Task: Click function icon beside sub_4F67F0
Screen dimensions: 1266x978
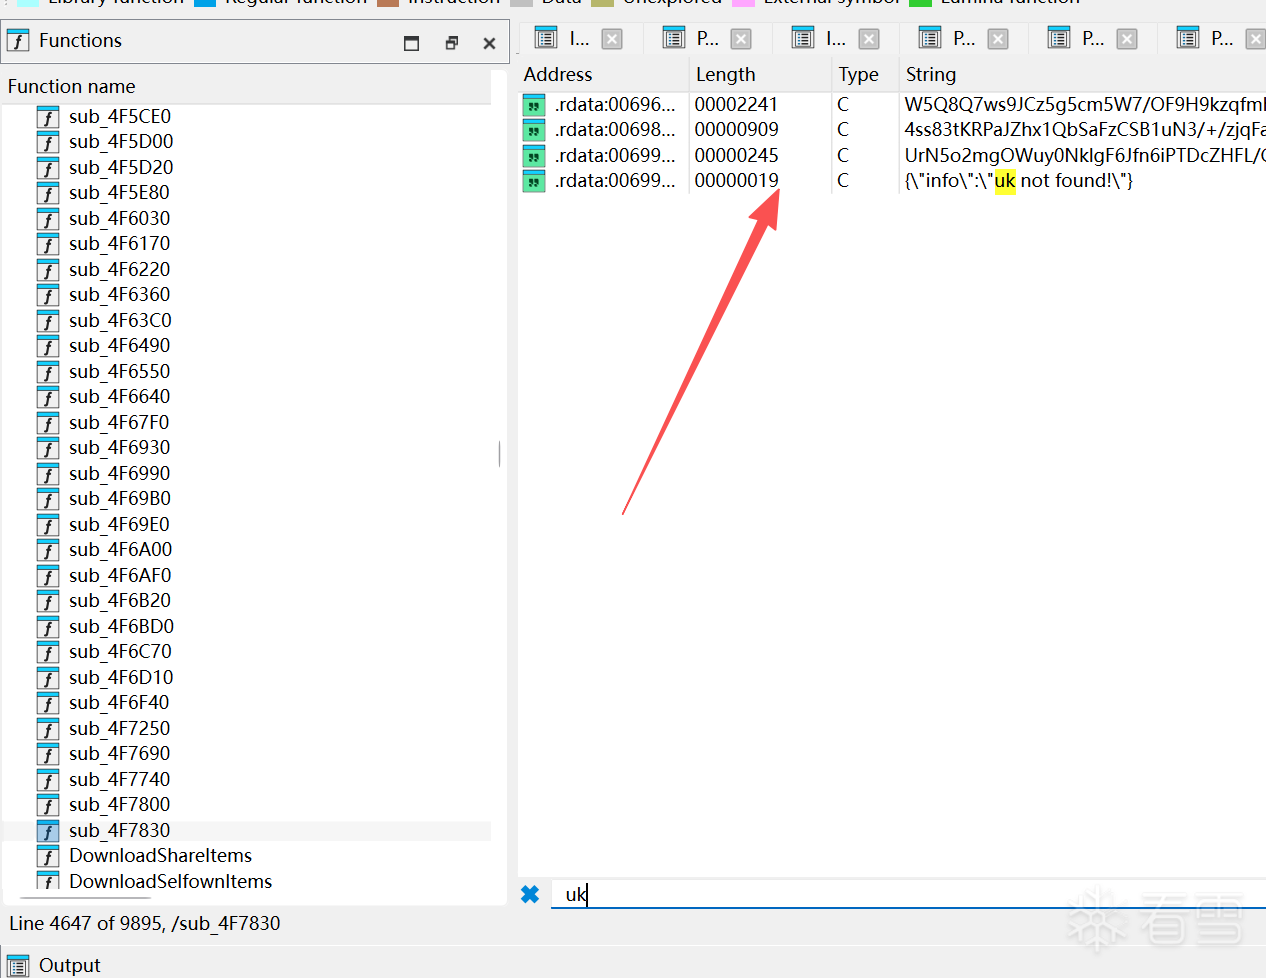Action: tap(48, 423)
